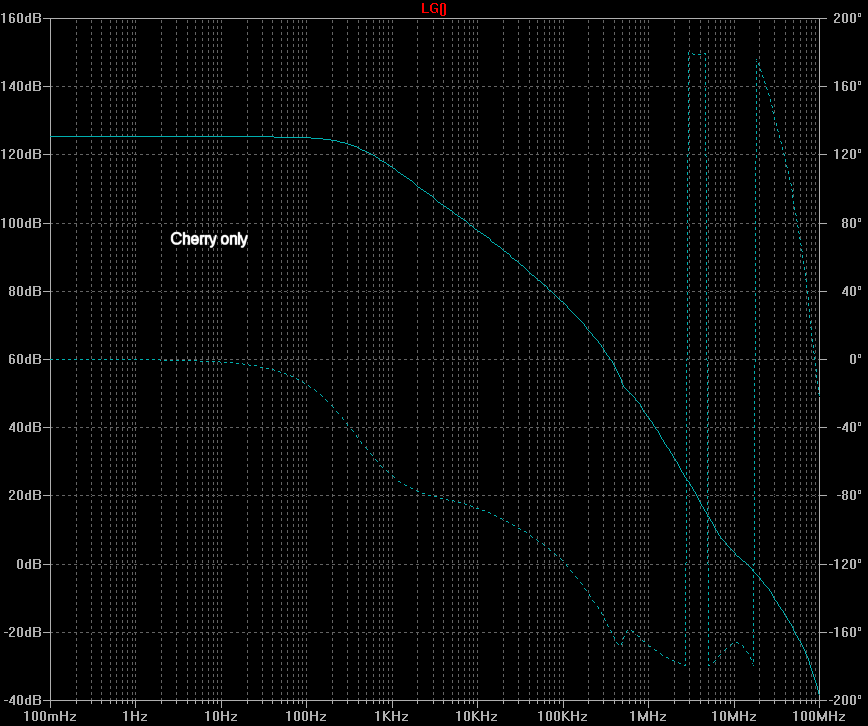Click the 80° phase axis label
The image size is (868, 726).
click(x=851, y=223)
